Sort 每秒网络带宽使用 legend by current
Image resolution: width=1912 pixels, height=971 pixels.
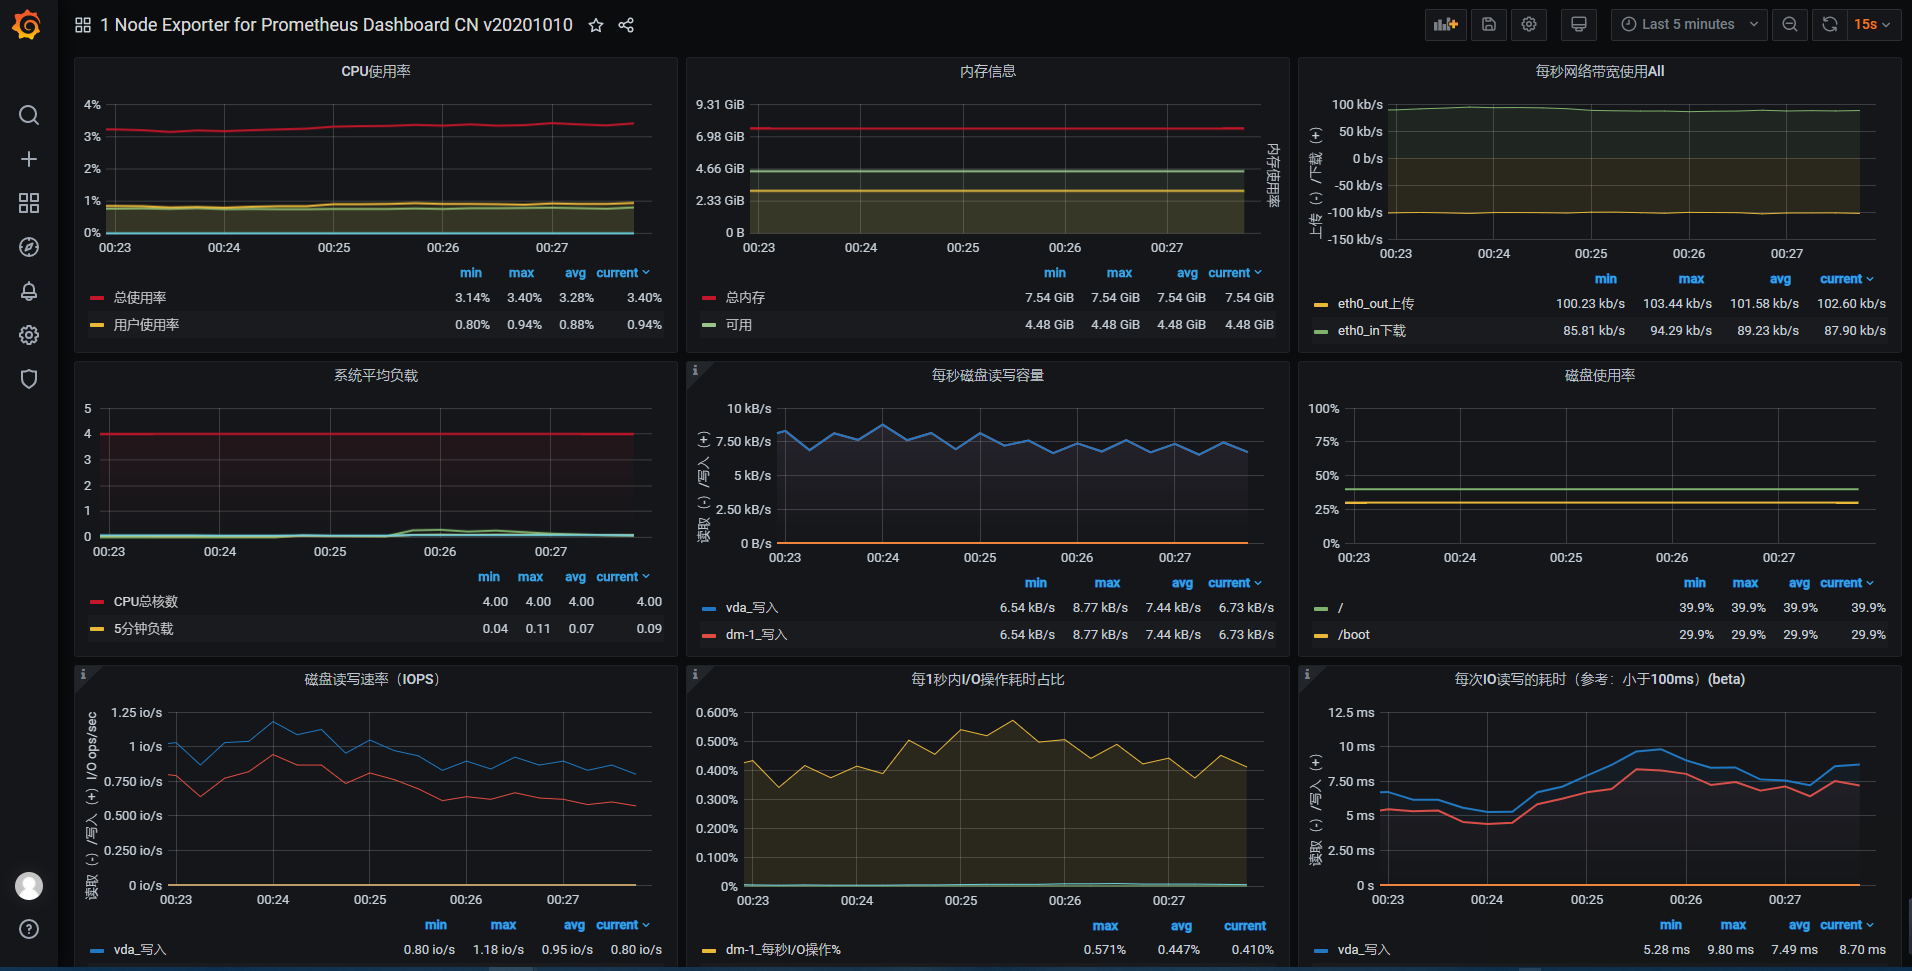(x=1847, y=279)
